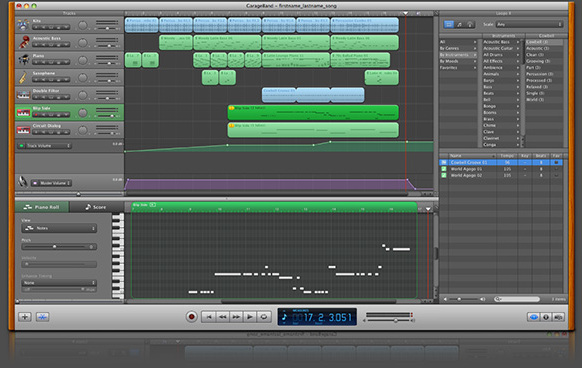
Task: Select Bongo instrument category
Action: tap(501, 106)
